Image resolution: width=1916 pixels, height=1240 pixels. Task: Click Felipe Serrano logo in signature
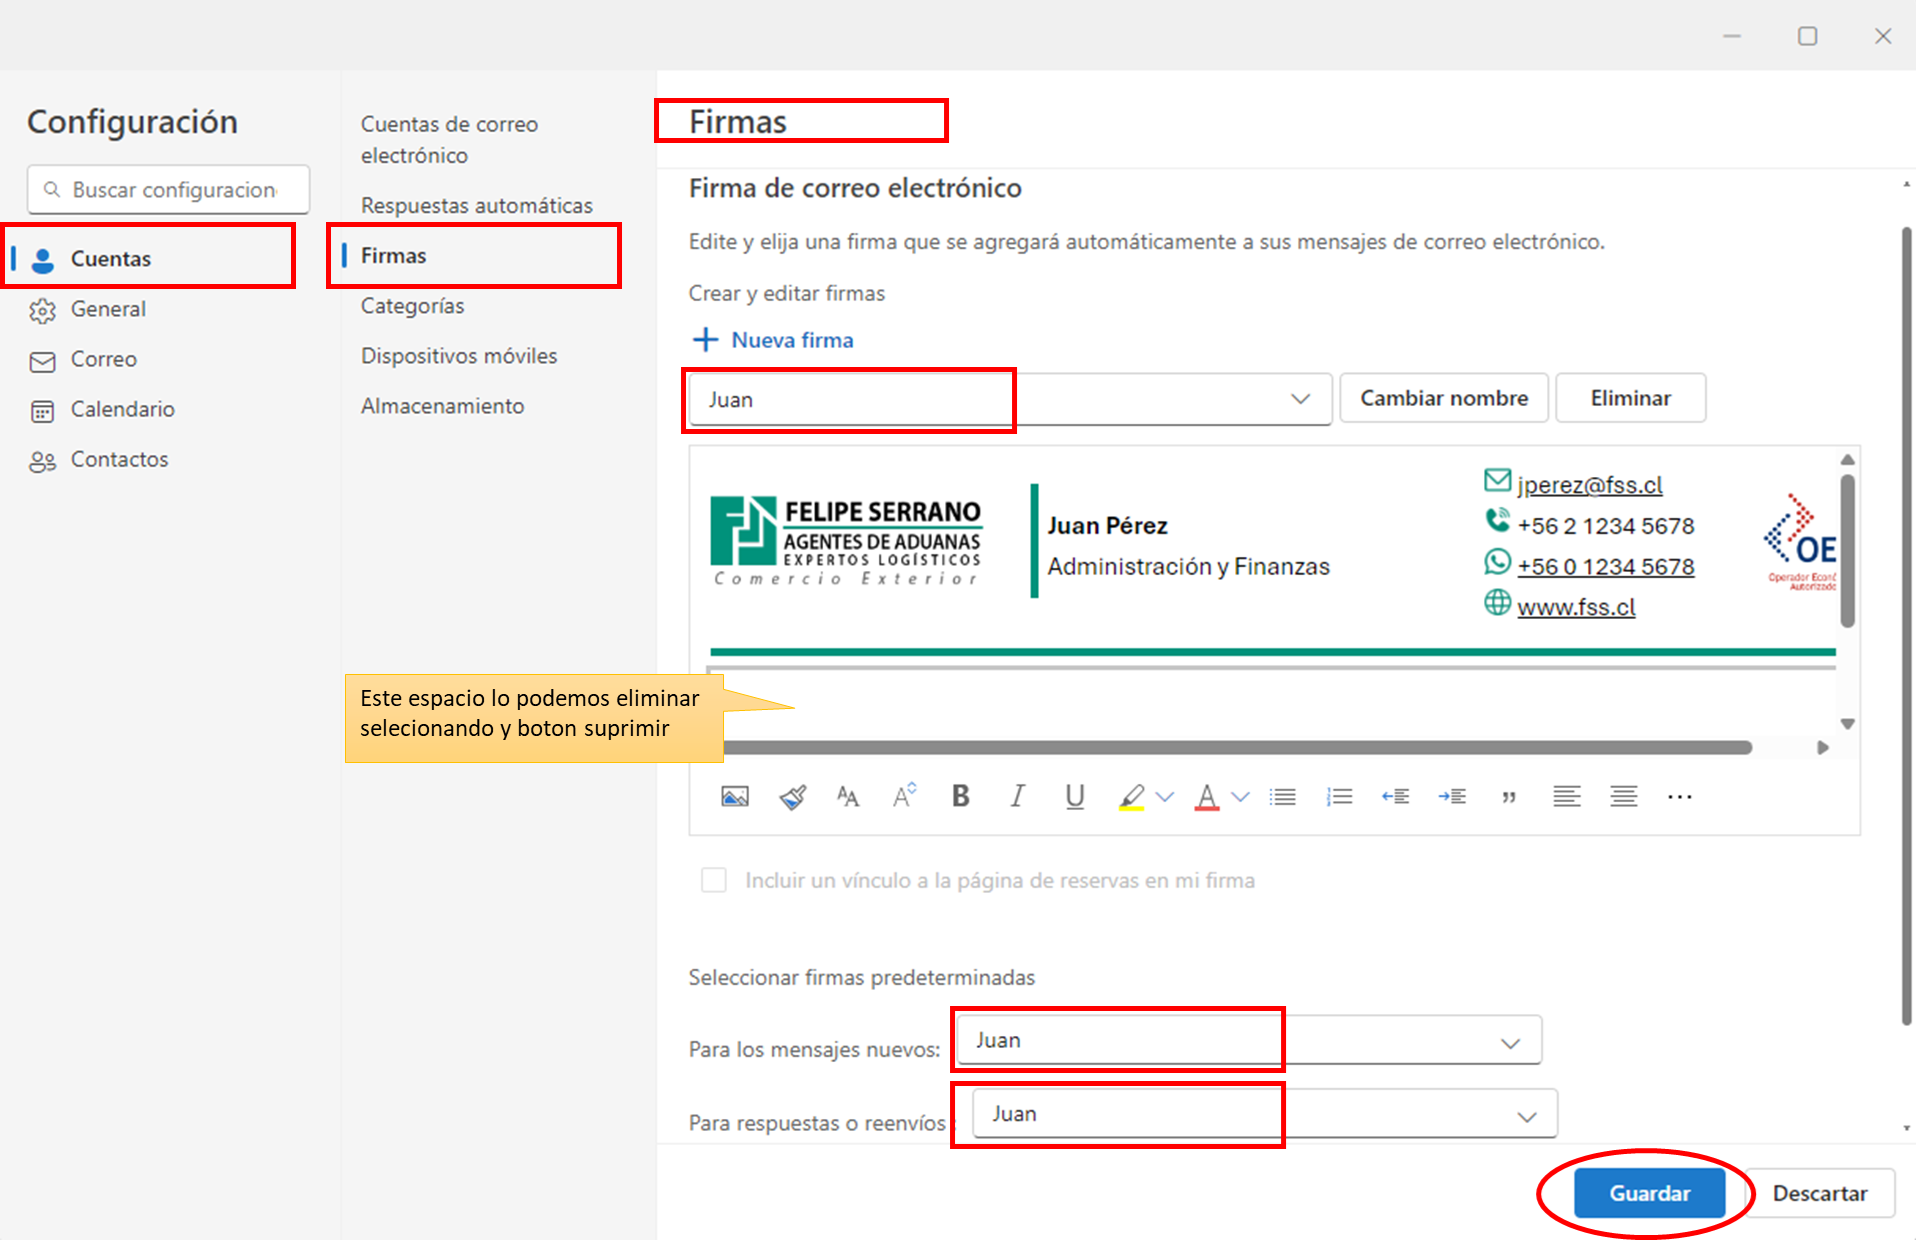click(x=847, y=540)
